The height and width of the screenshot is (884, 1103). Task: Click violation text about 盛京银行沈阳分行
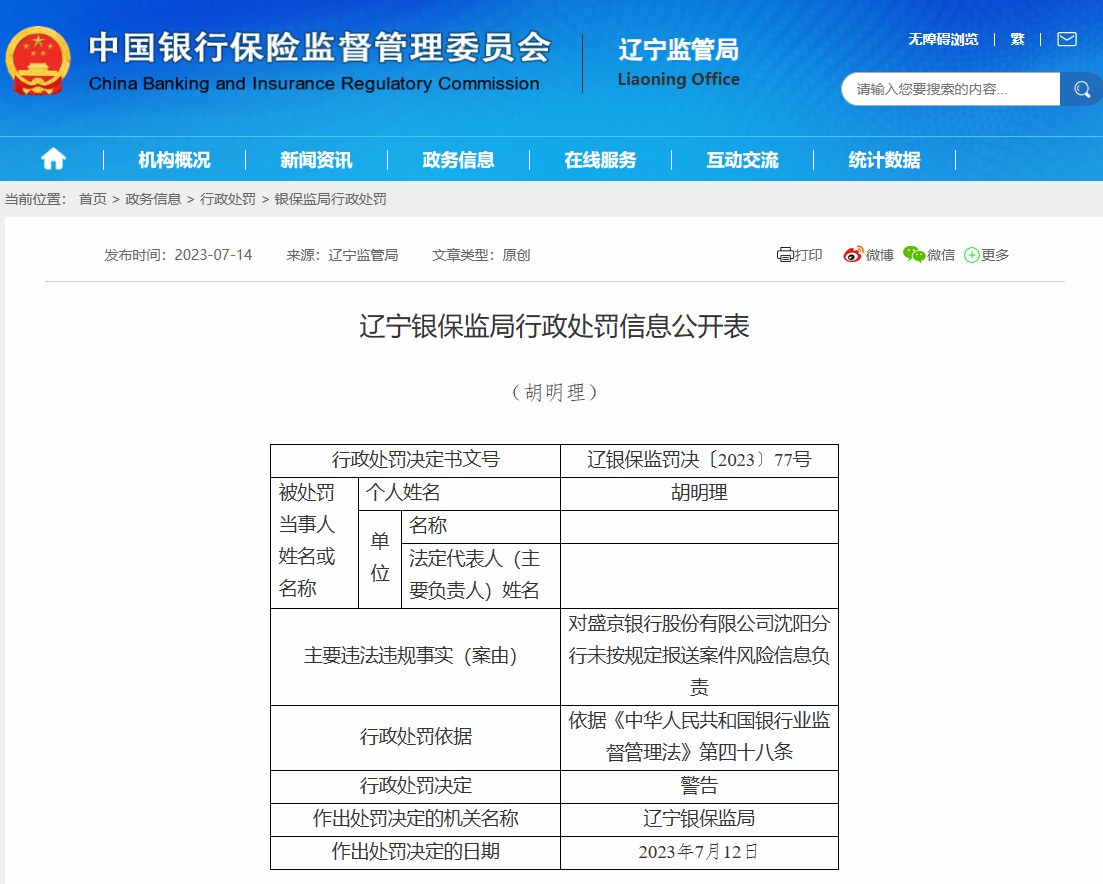pyautogui.click(x=699, y=656)
